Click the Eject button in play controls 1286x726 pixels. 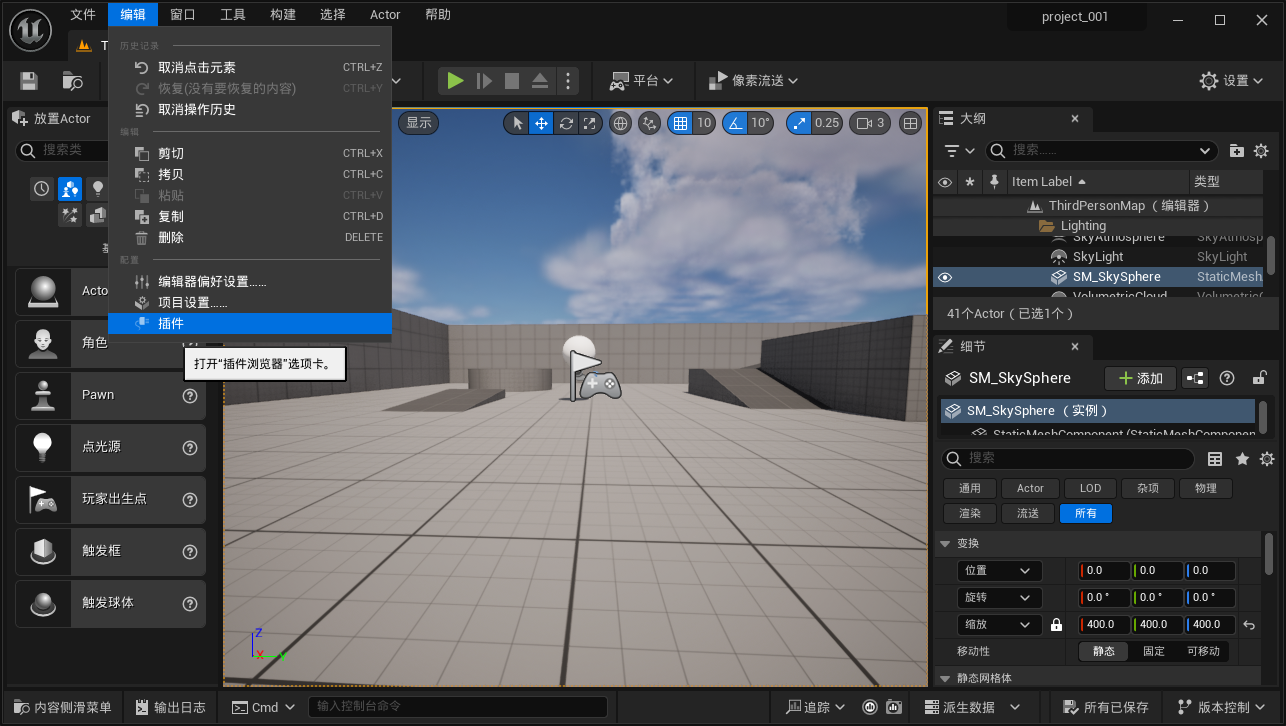click(x=540, y=81)
